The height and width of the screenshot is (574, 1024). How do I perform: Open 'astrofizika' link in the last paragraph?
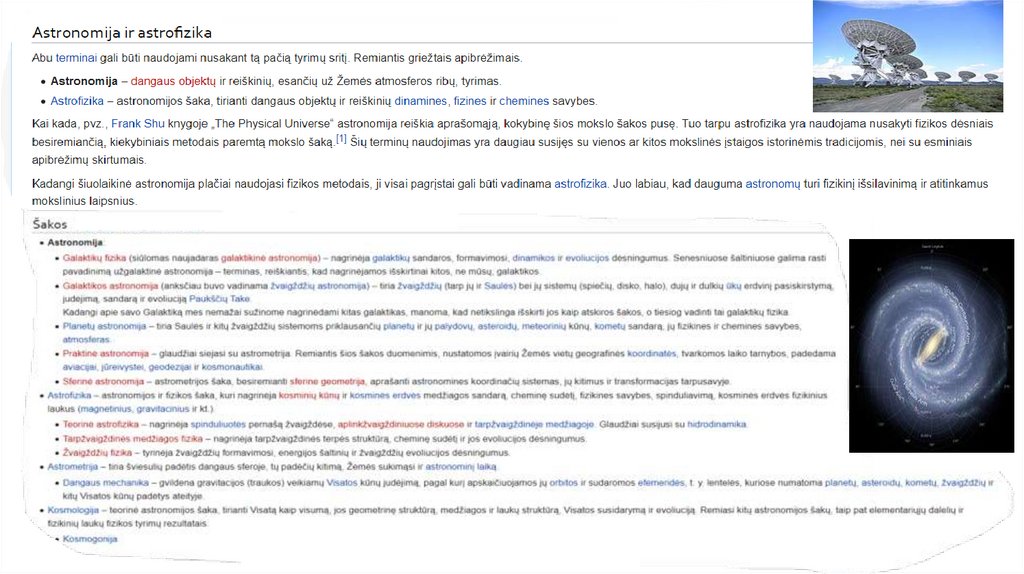pyautogui.click(x=581, y=183)
